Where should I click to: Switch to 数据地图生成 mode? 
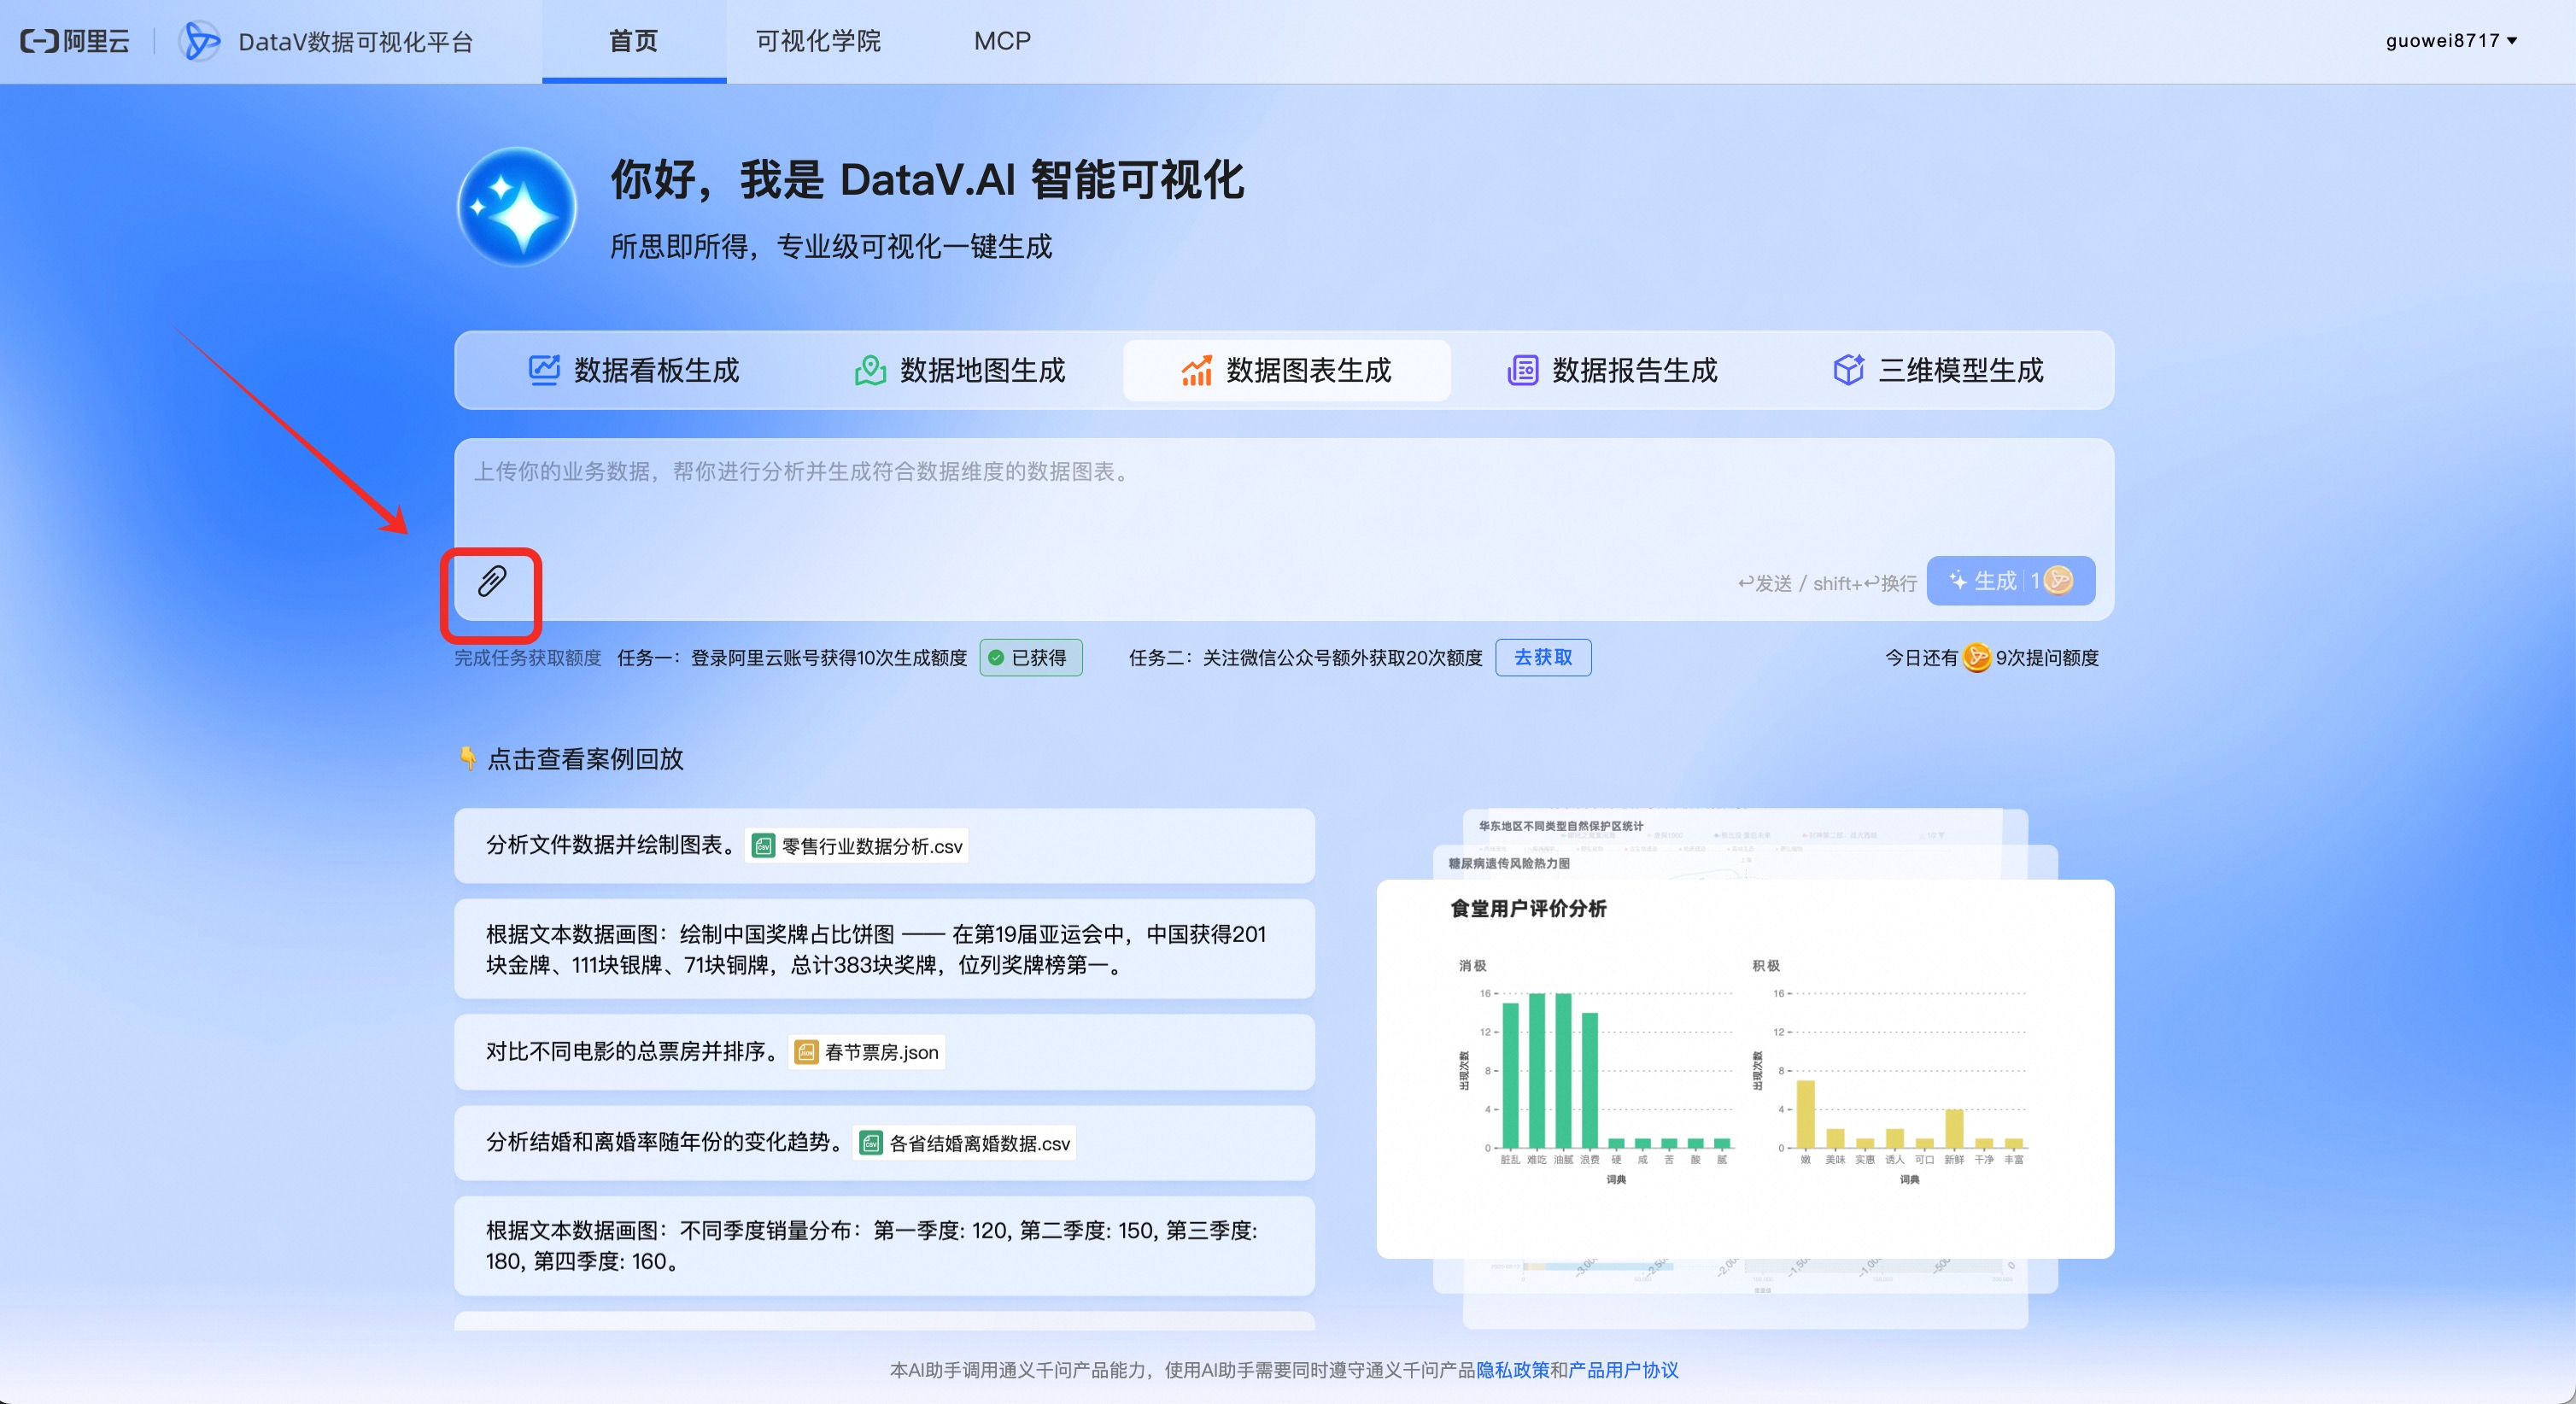tap(960, 370)
